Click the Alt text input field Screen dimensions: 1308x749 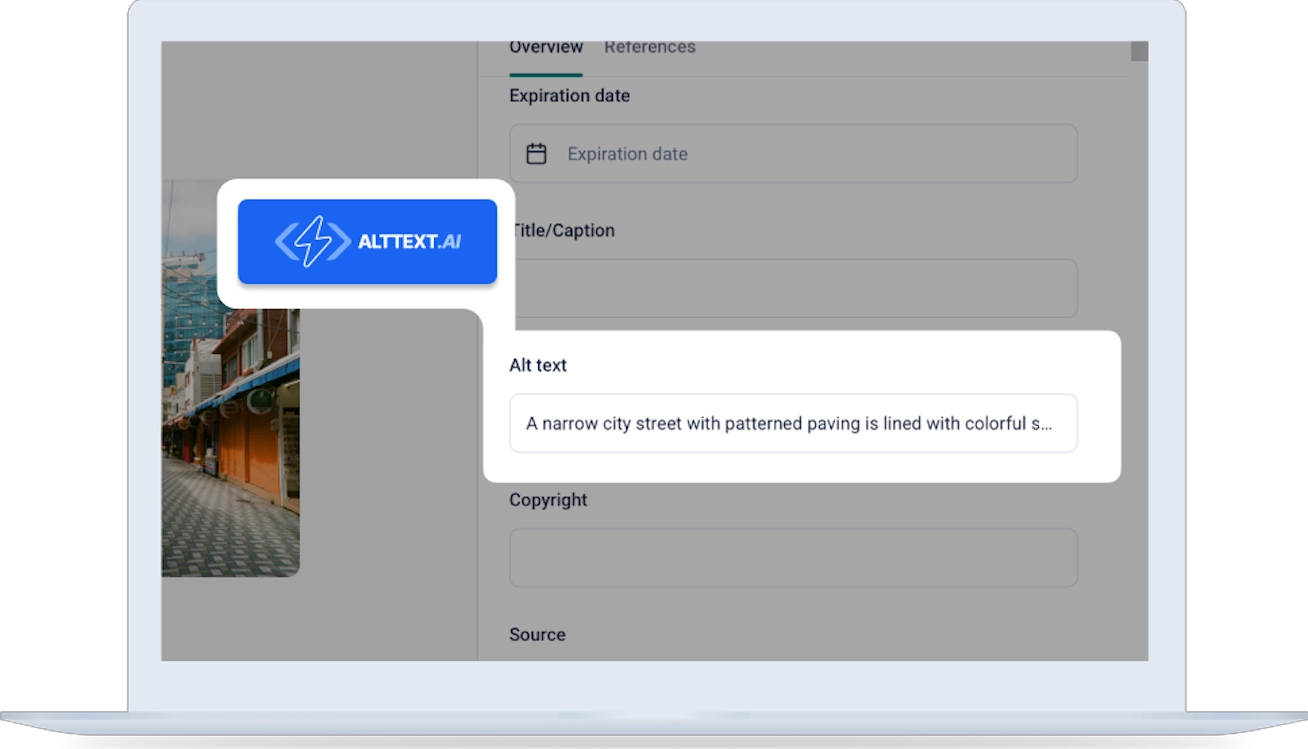pyautogui.click(x=793, y=423)
